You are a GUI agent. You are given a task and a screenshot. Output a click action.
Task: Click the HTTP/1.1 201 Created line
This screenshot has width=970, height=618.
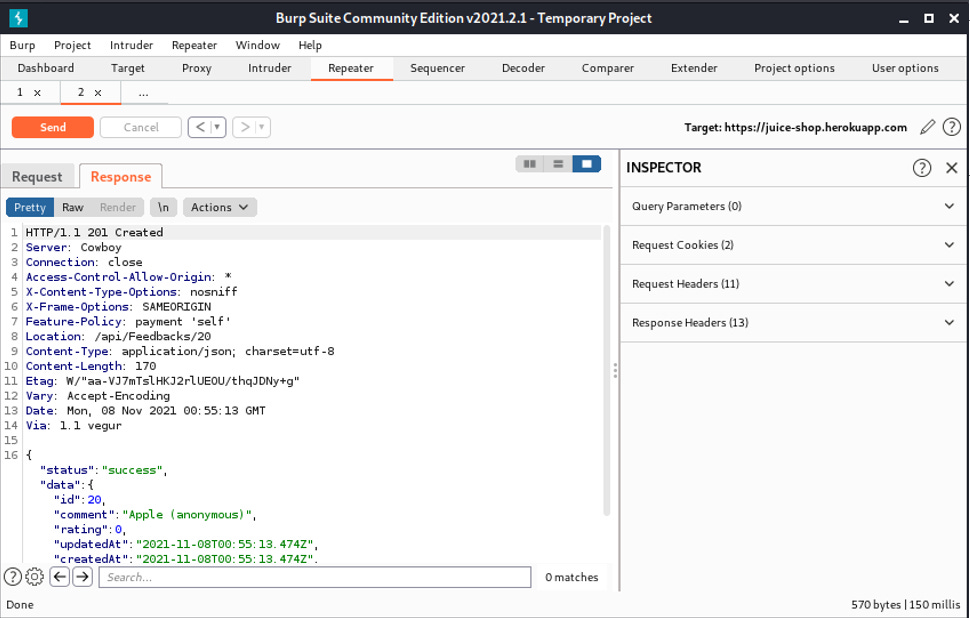pos(94,233)
